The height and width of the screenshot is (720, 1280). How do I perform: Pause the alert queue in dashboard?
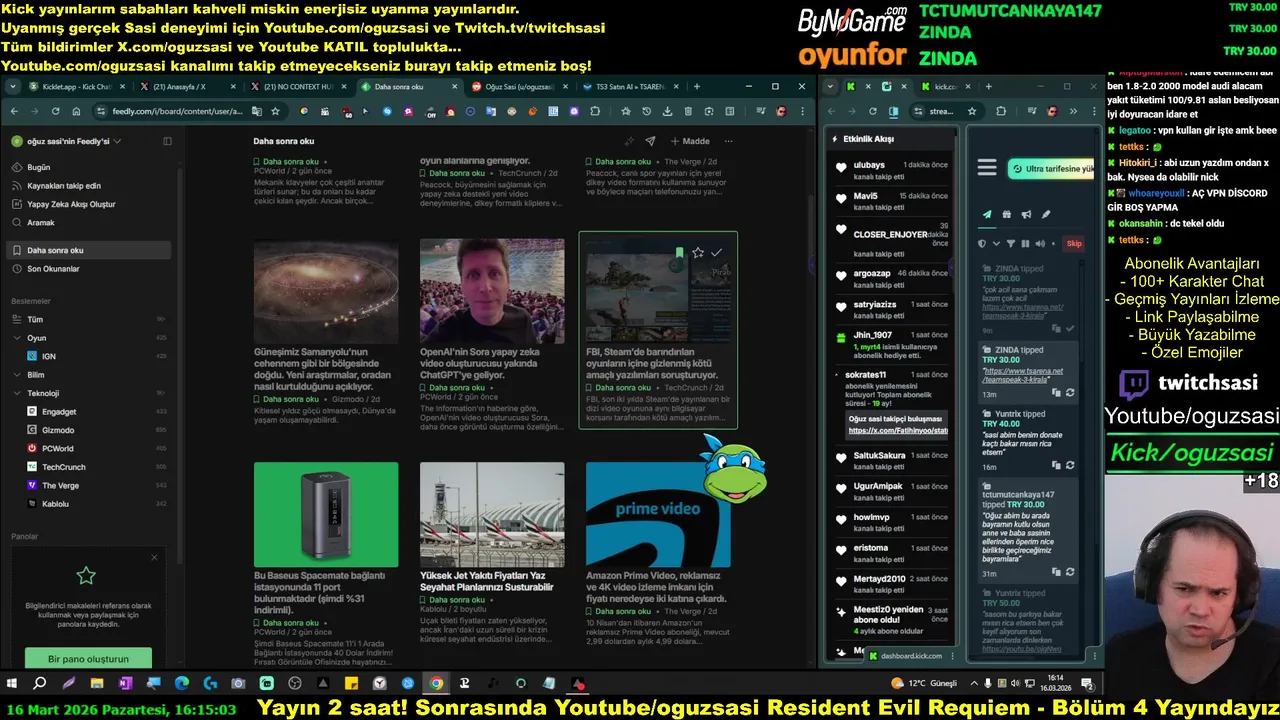pyautogui.click(x=1025, y=243)
